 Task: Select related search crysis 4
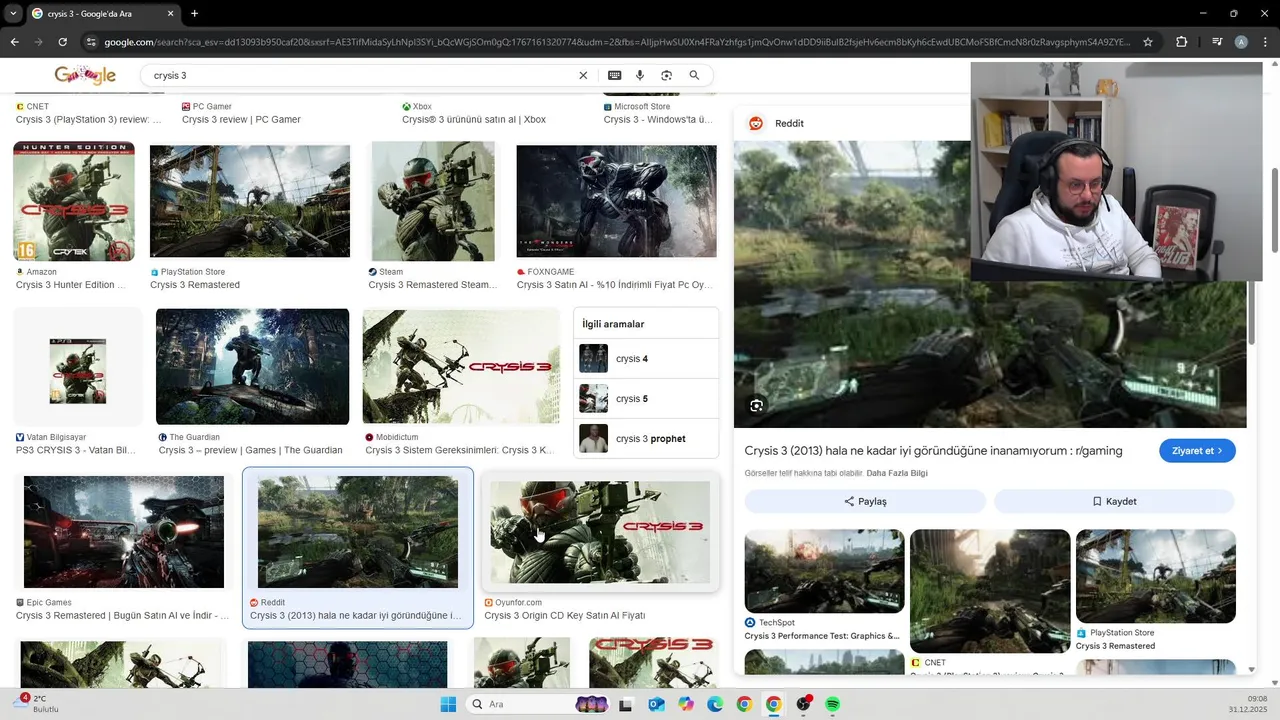pos(646,359)
